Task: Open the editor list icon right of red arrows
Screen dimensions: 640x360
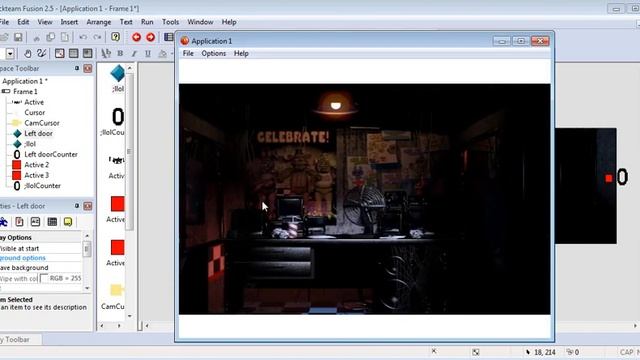Action: pyautogui.click(x=169, y=37)
